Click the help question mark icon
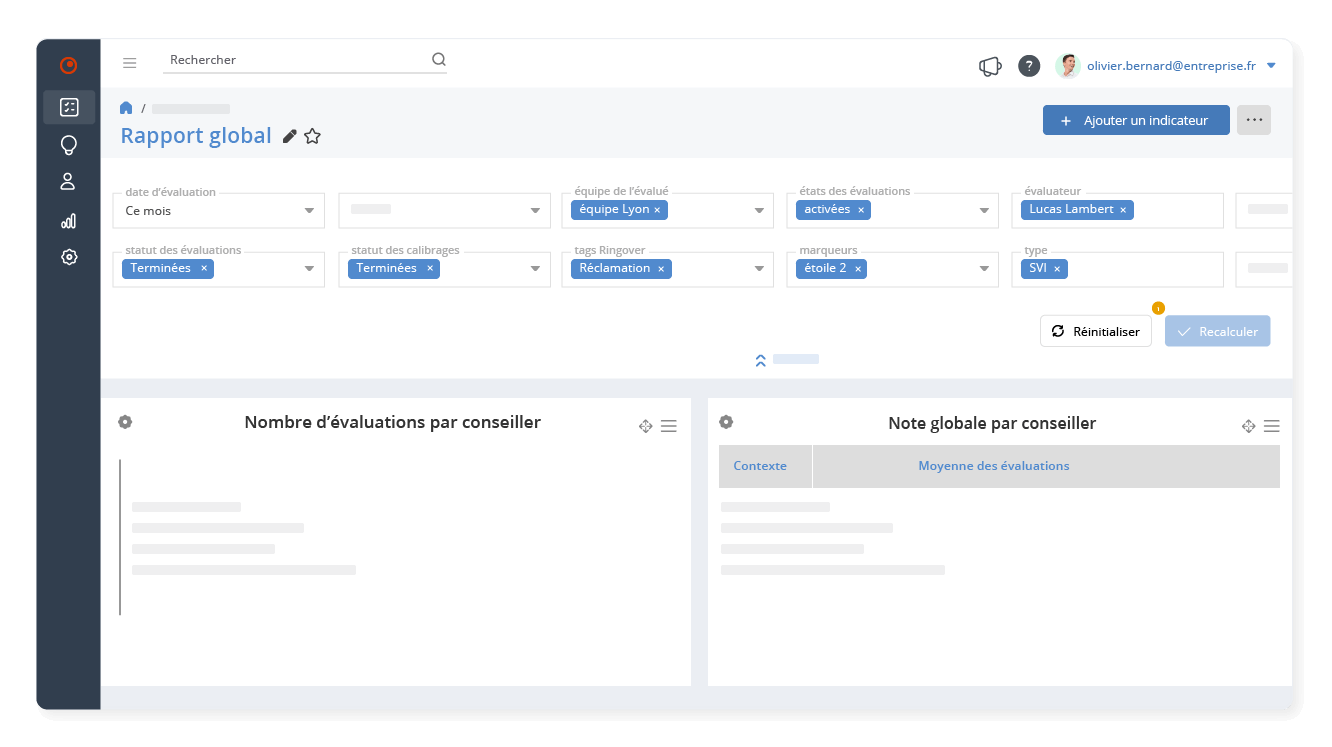 click(x=1029, y=66)
